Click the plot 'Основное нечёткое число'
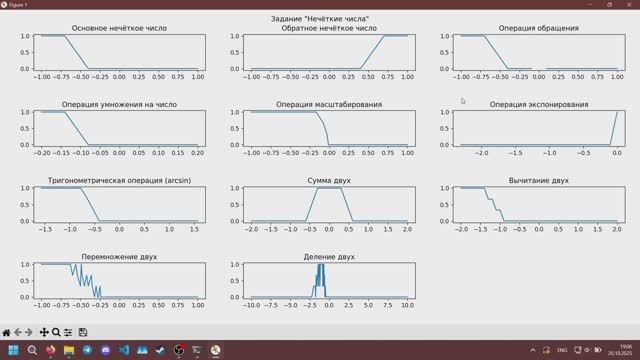Image resolution: width=640 pixels, height=360 pixels. [x=120, y=53]
